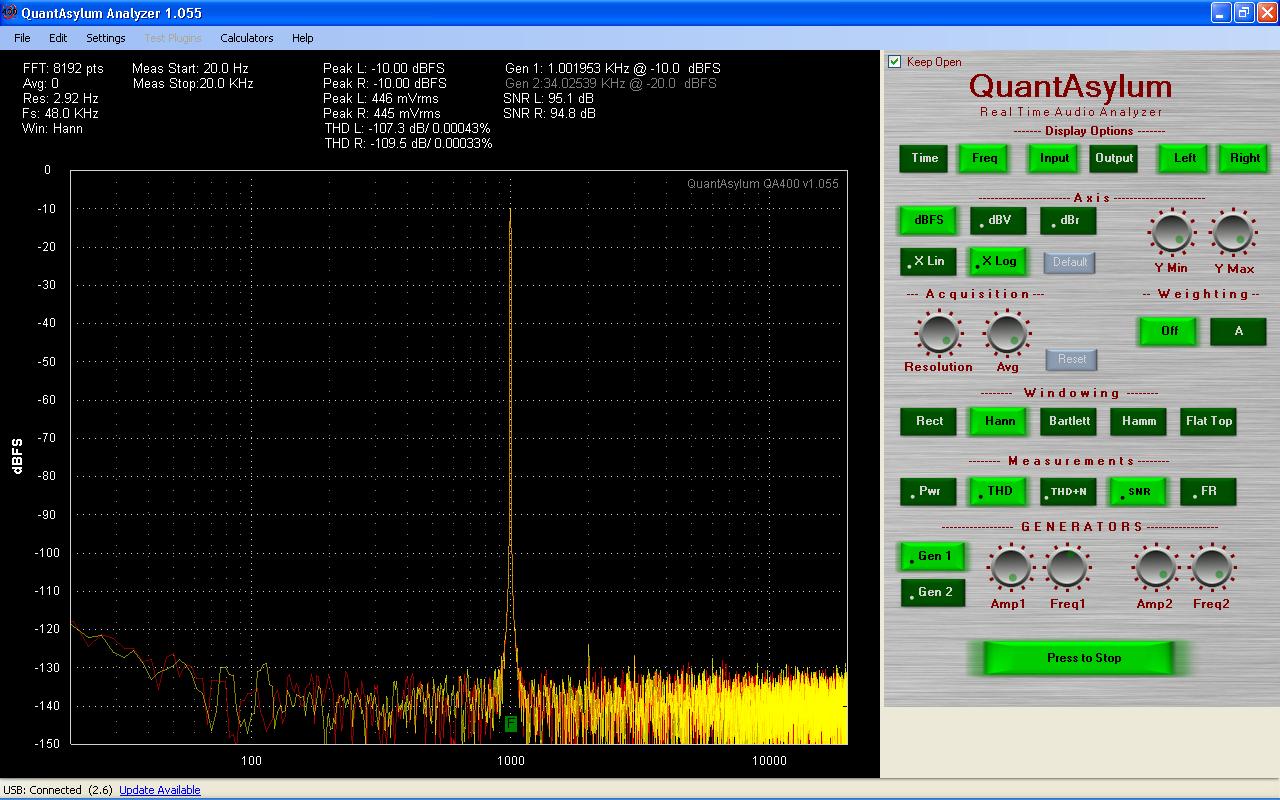
Task: Enable A weighting
Action: tap(1238, 331)
